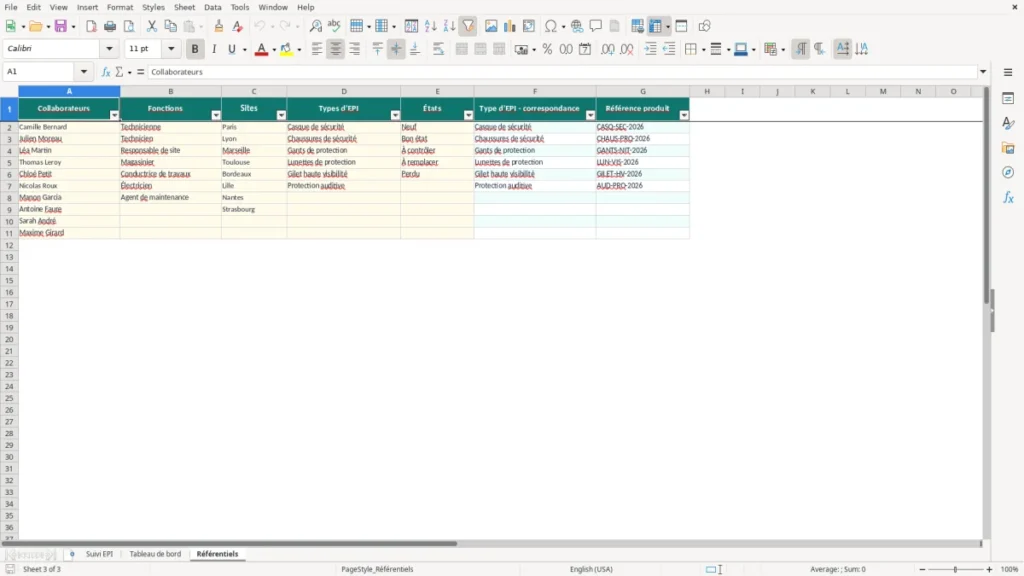Open the Format menu
The image size is (1024, 576).
click(x=120, y=7)
